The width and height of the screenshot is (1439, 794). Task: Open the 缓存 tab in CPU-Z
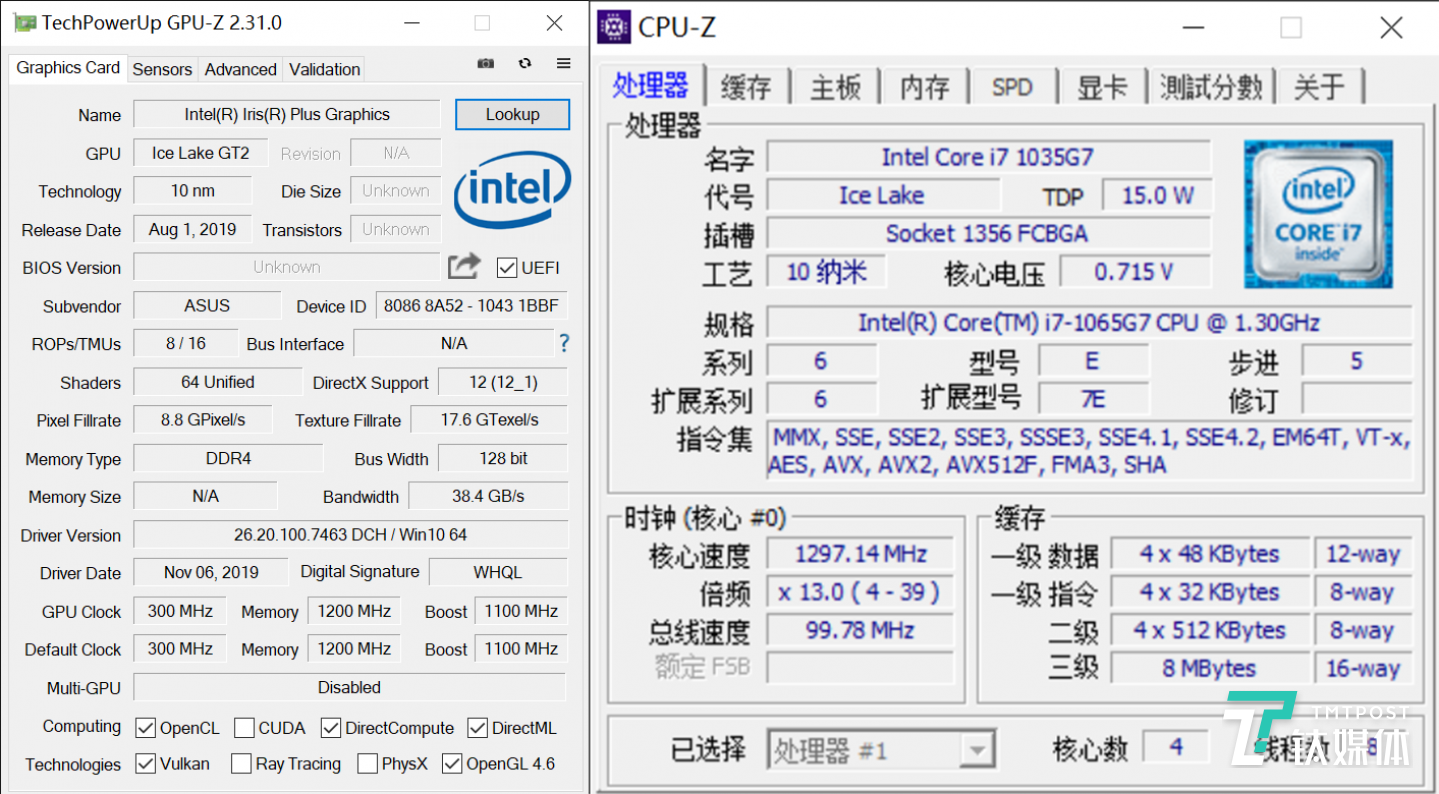747,87
